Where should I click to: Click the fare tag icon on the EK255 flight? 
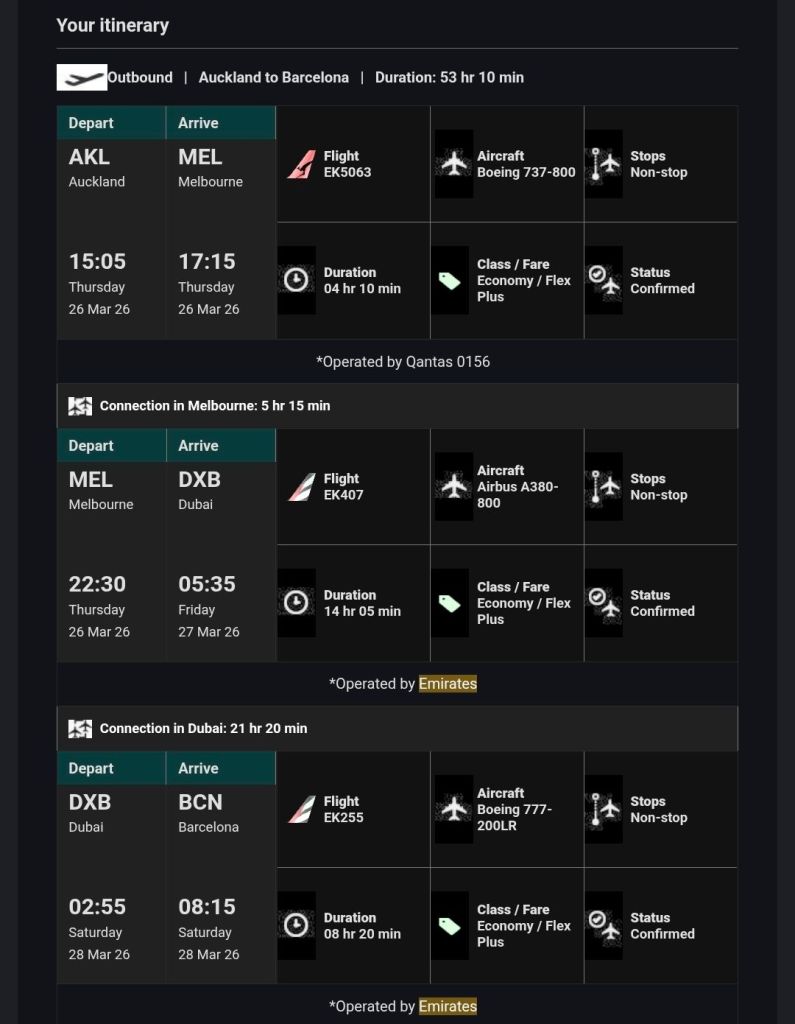[450, 926]
